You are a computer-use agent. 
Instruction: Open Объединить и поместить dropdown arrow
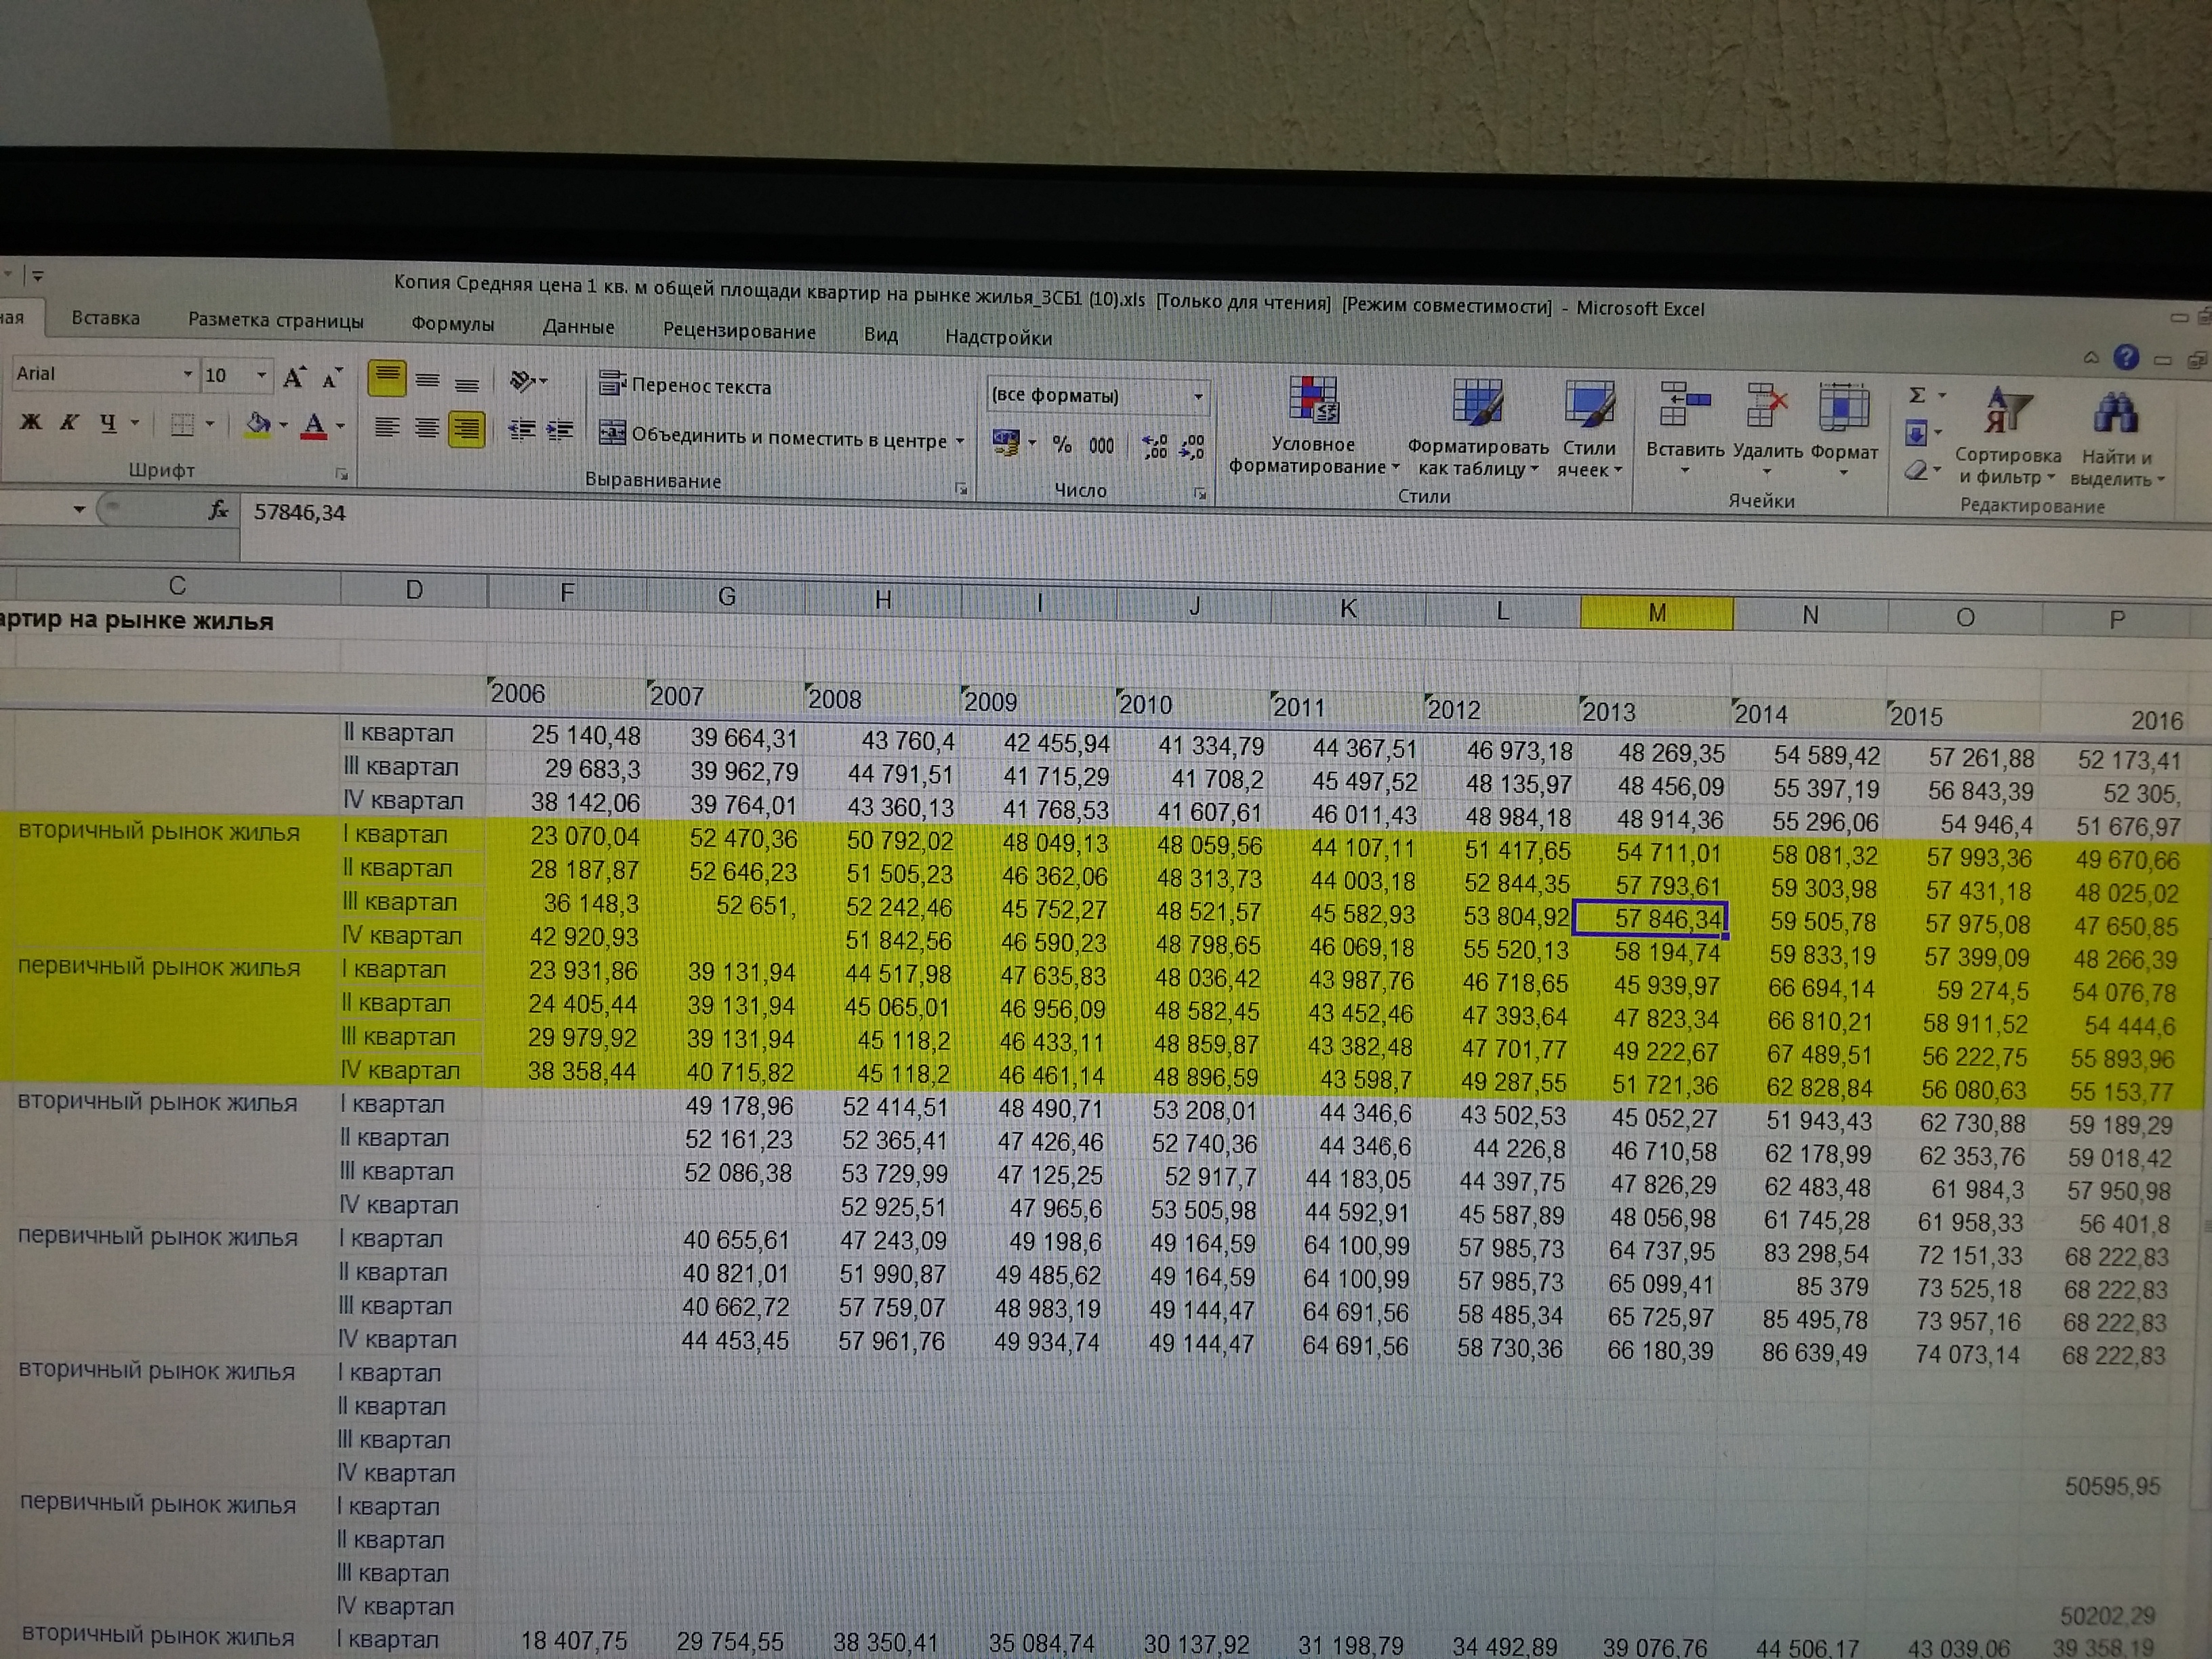click(960, 440)
